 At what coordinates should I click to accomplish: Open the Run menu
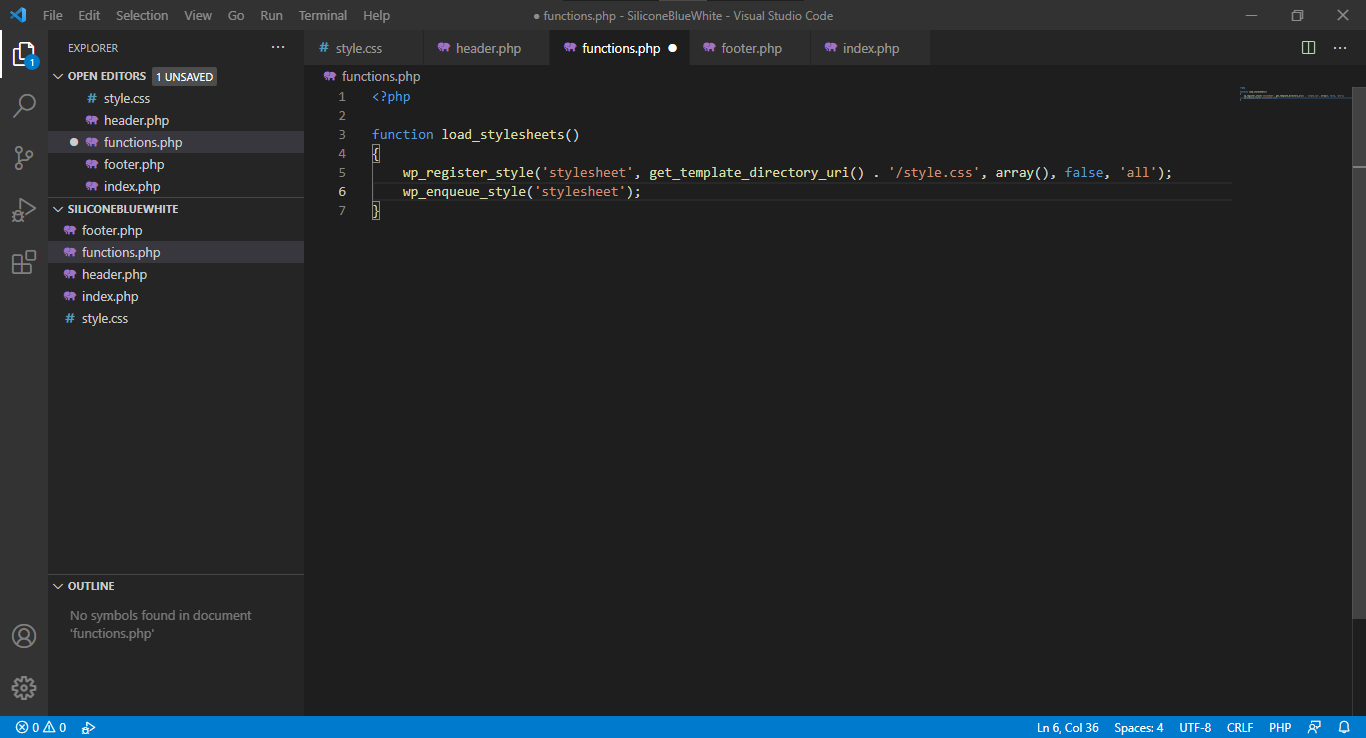coord(271,15)
